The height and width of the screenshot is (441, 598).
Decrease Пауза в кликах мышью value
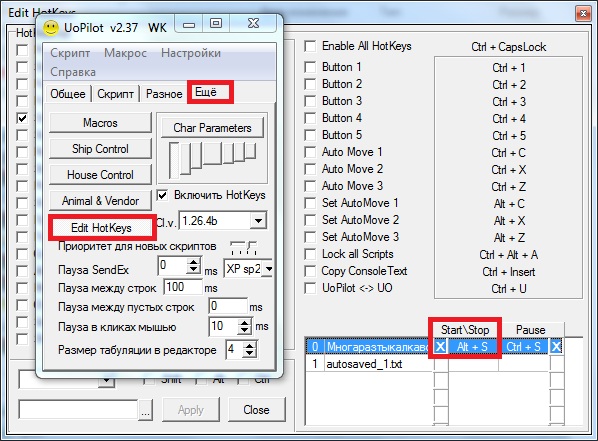tap(244, 330)
